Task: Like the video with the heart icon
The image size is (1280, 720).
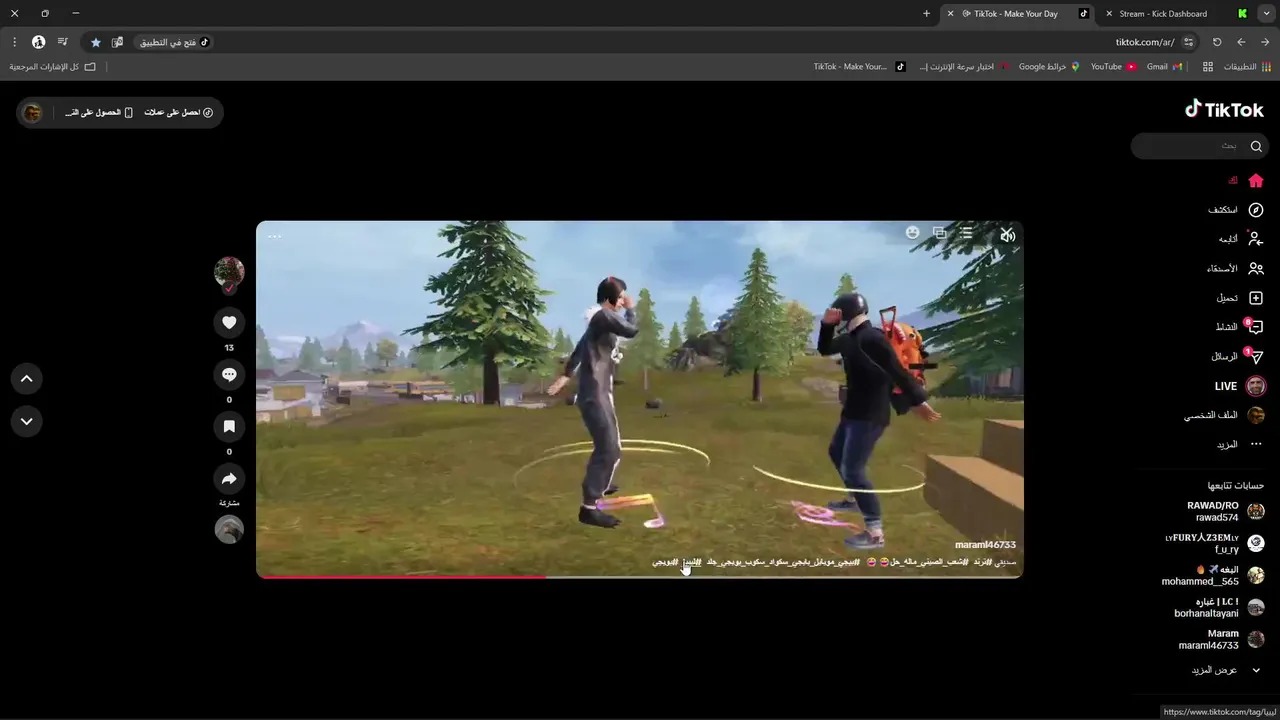Action: click(229, 322)
